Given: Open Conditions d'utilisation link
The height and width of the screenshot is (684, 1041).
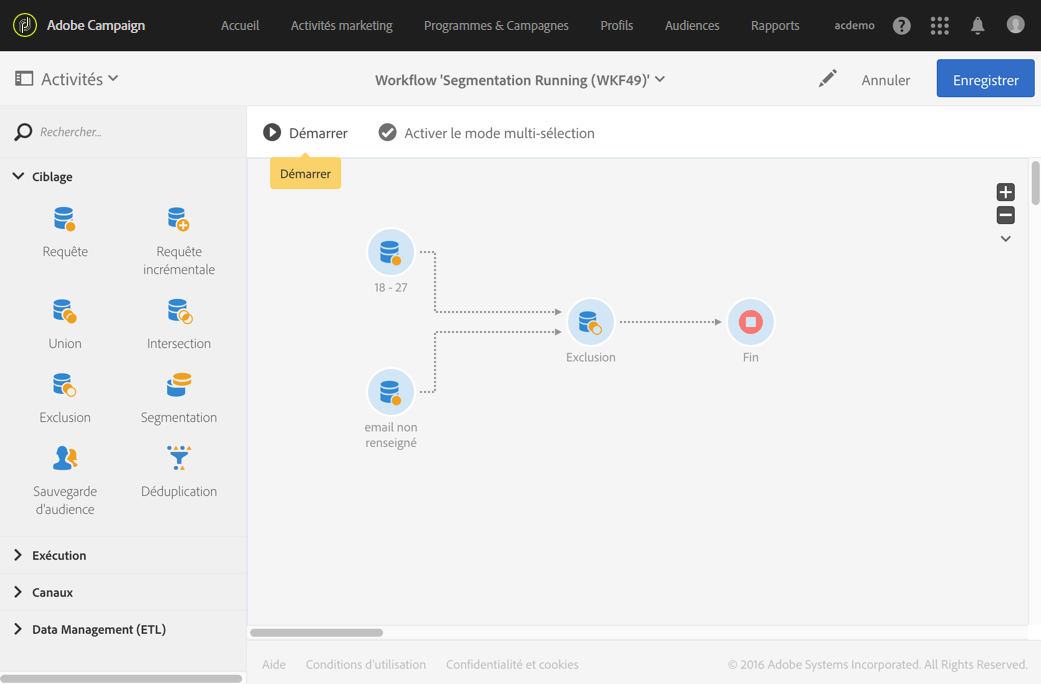Looking at the screenshot, I should tap(366, 664).
